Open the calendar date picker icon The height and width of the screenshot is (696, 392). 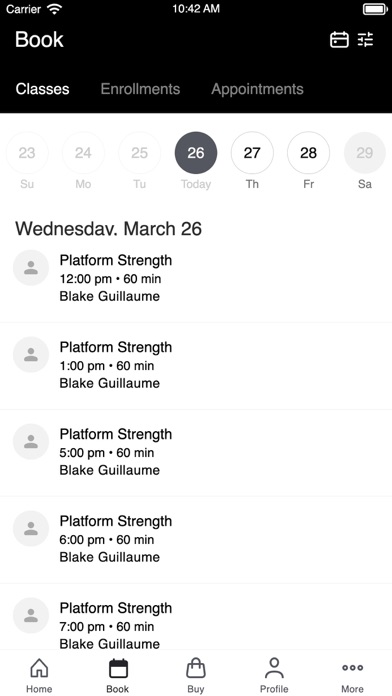tap(339, 40)
